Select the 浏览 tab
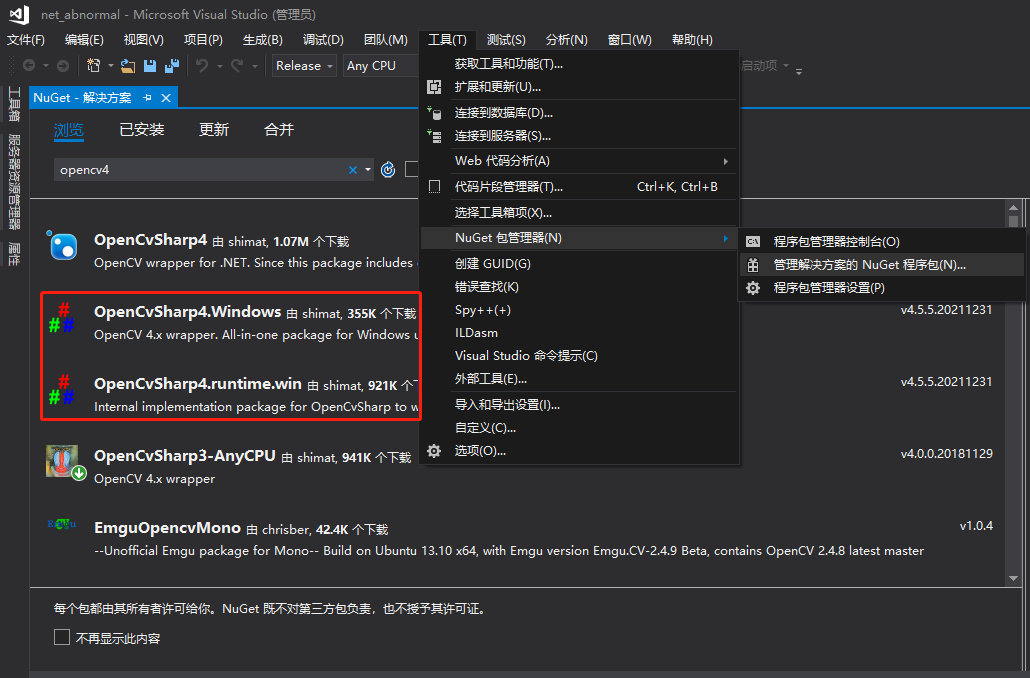Image resolution: width=1030 pixels, height=678 pixels. tap(69, 129)
